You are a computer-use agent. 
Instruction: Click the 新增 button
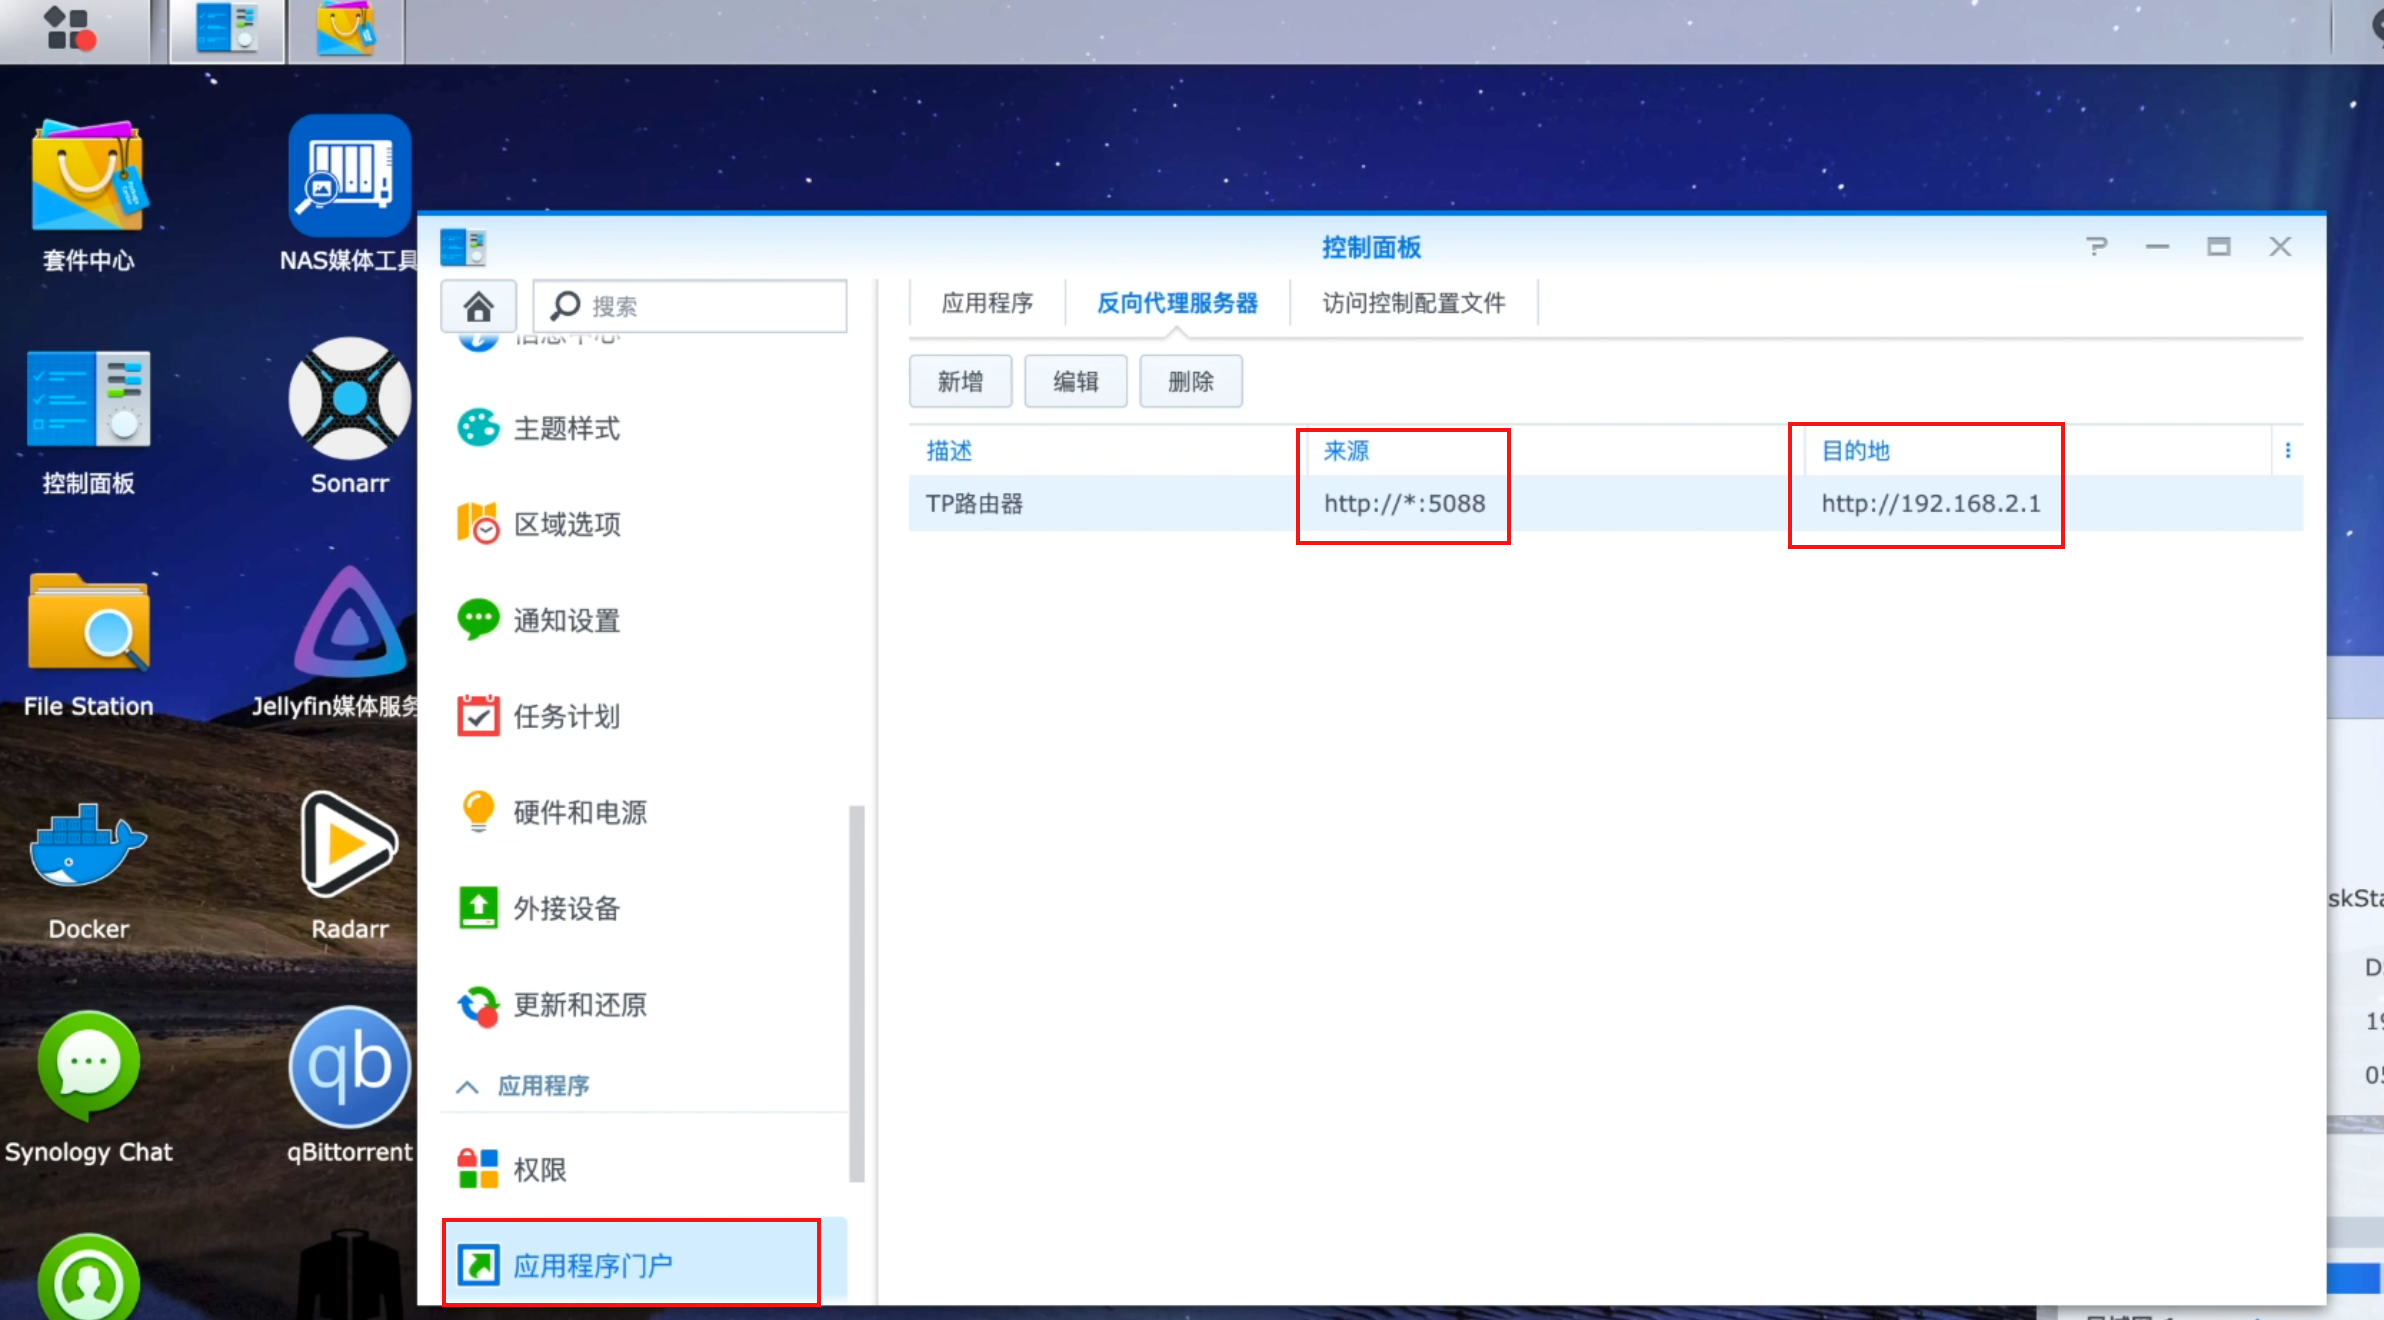[960, 381]
